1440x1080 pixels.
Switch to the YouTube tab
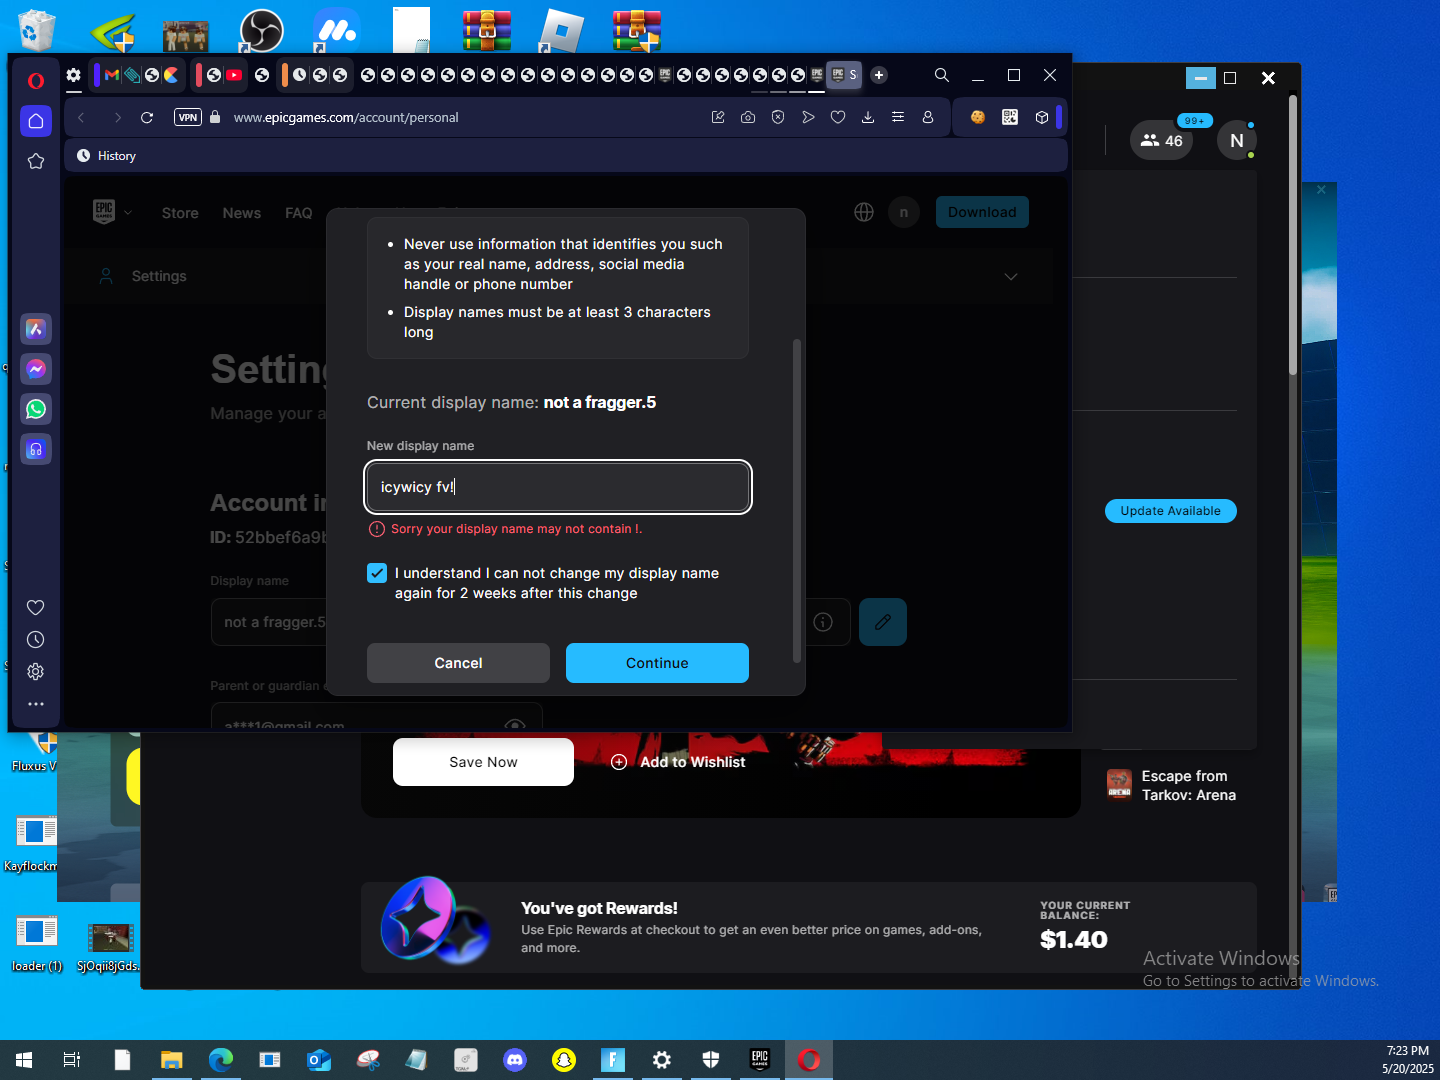pos(234,75)
